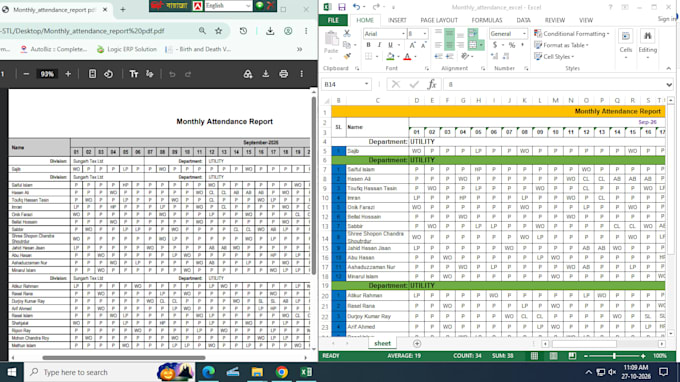The width and height of the screenshot is (680, 382).
Task: Collapse the Excel ribbon
Action: point(668,69)
